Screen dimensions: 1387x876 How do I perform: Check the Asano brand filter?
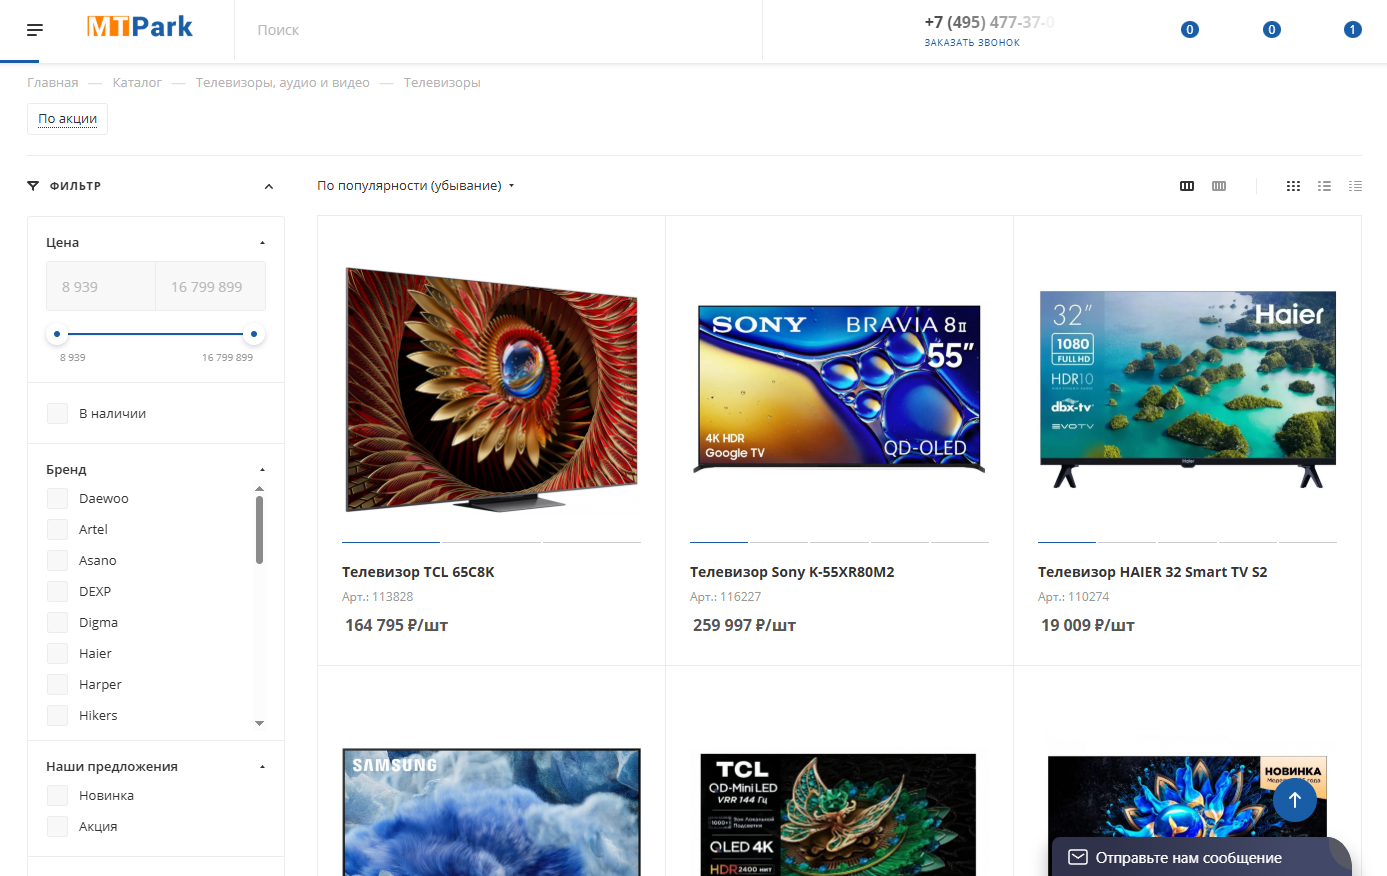58,560
